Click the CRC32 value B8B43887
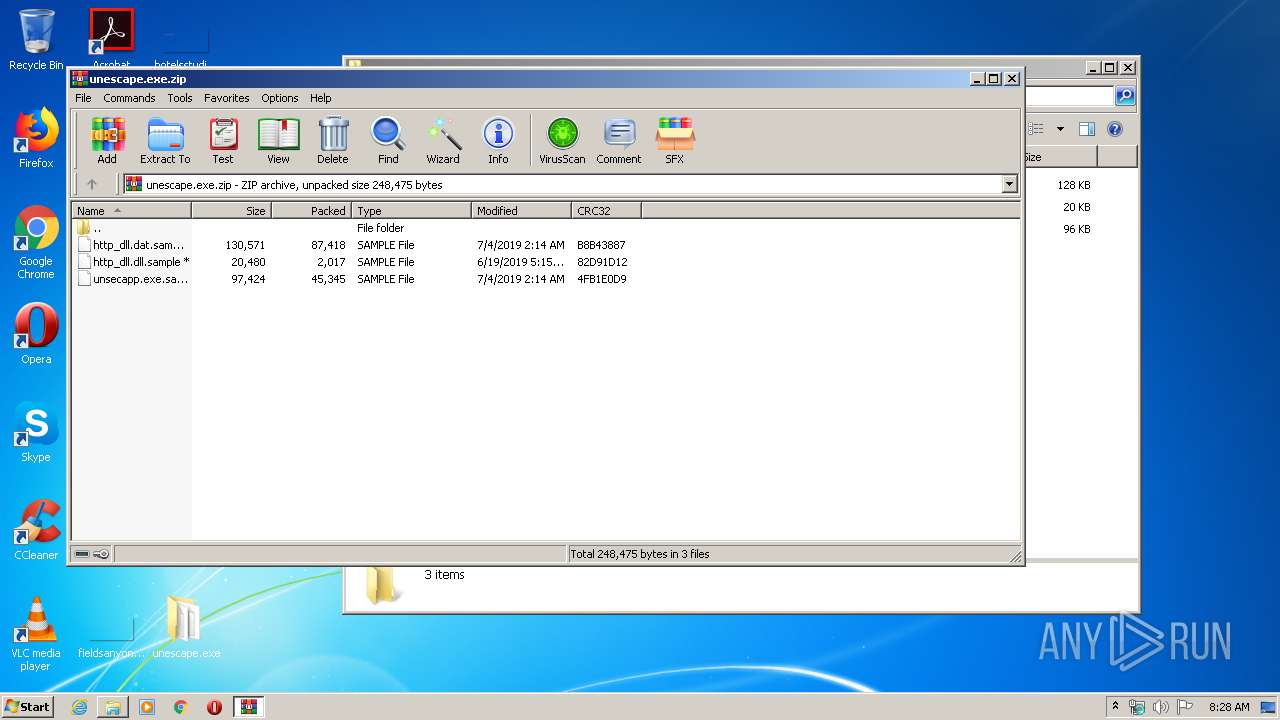 click(601, 245)
